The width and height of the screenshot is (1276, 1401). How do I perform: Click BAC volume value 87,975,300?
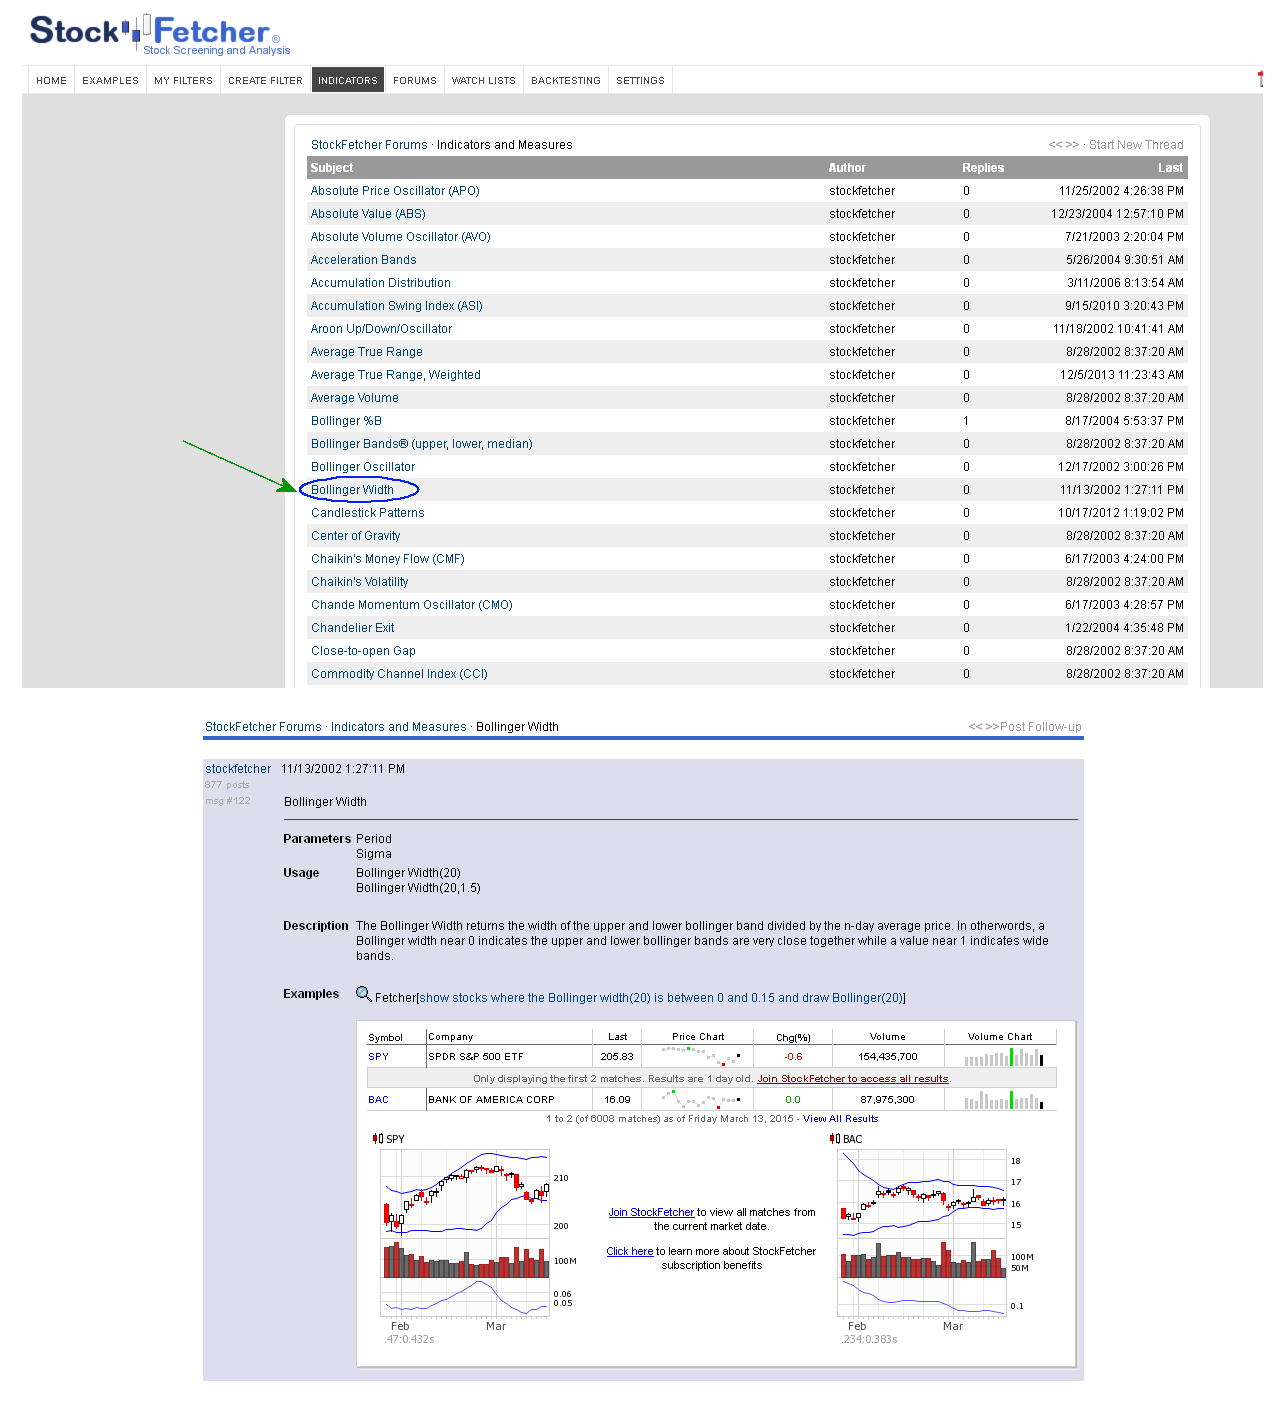click(887, 1100)
